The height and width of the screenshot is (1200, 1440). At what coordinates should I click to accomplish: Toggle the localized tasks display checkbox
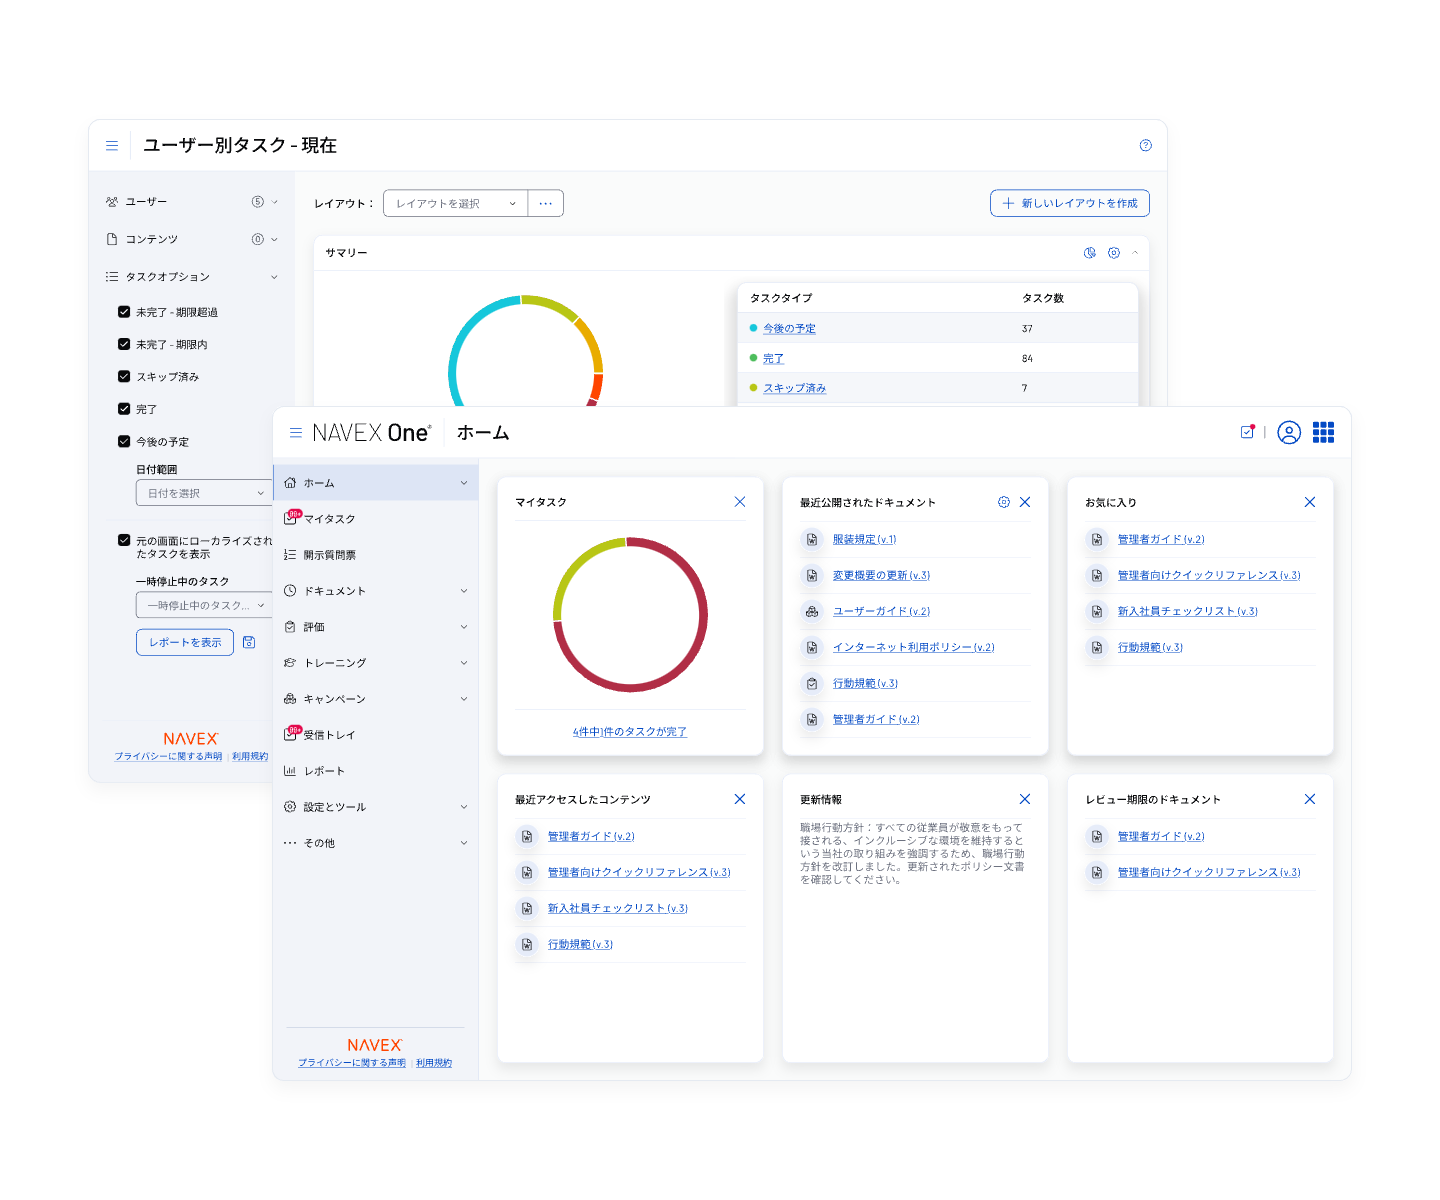(124, 540)
